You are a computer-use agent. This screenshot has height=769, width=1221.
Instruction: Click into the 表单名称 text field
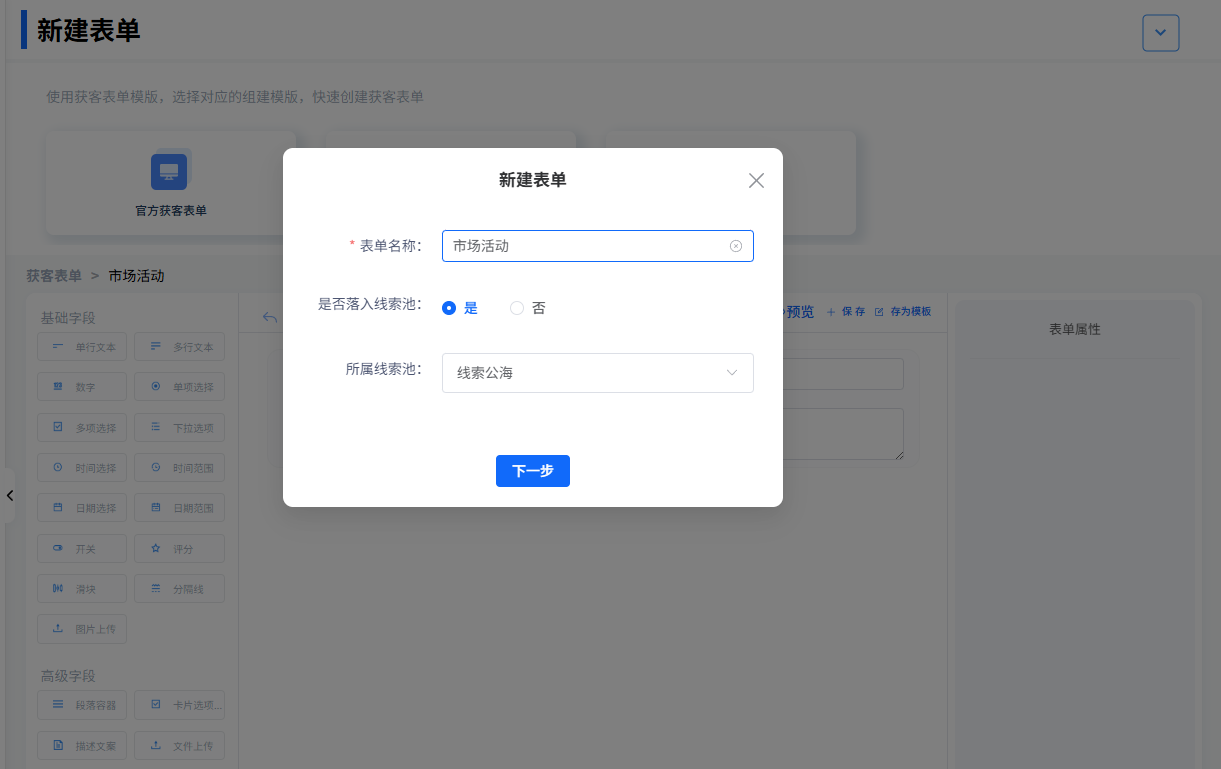(x=585, y=246)
